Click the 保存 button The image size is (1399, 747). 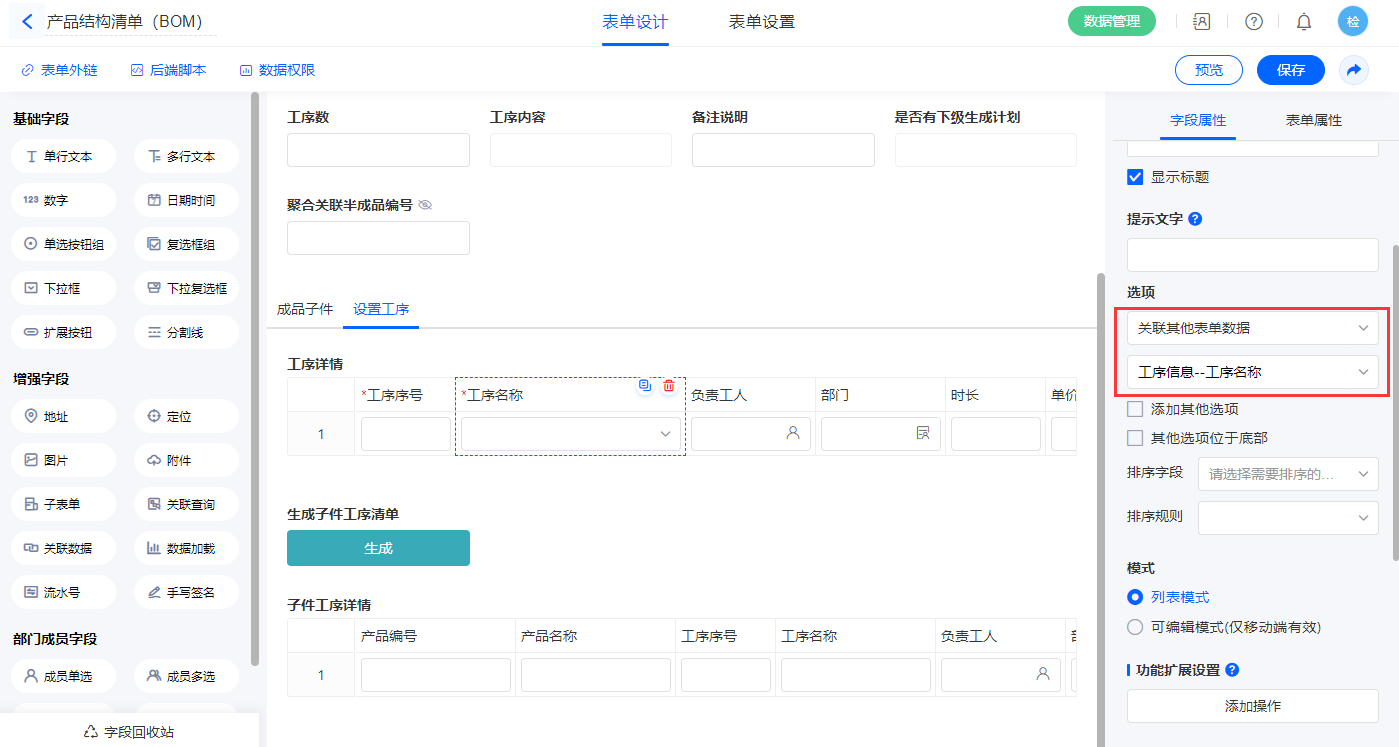click(x=1290, y=70)
